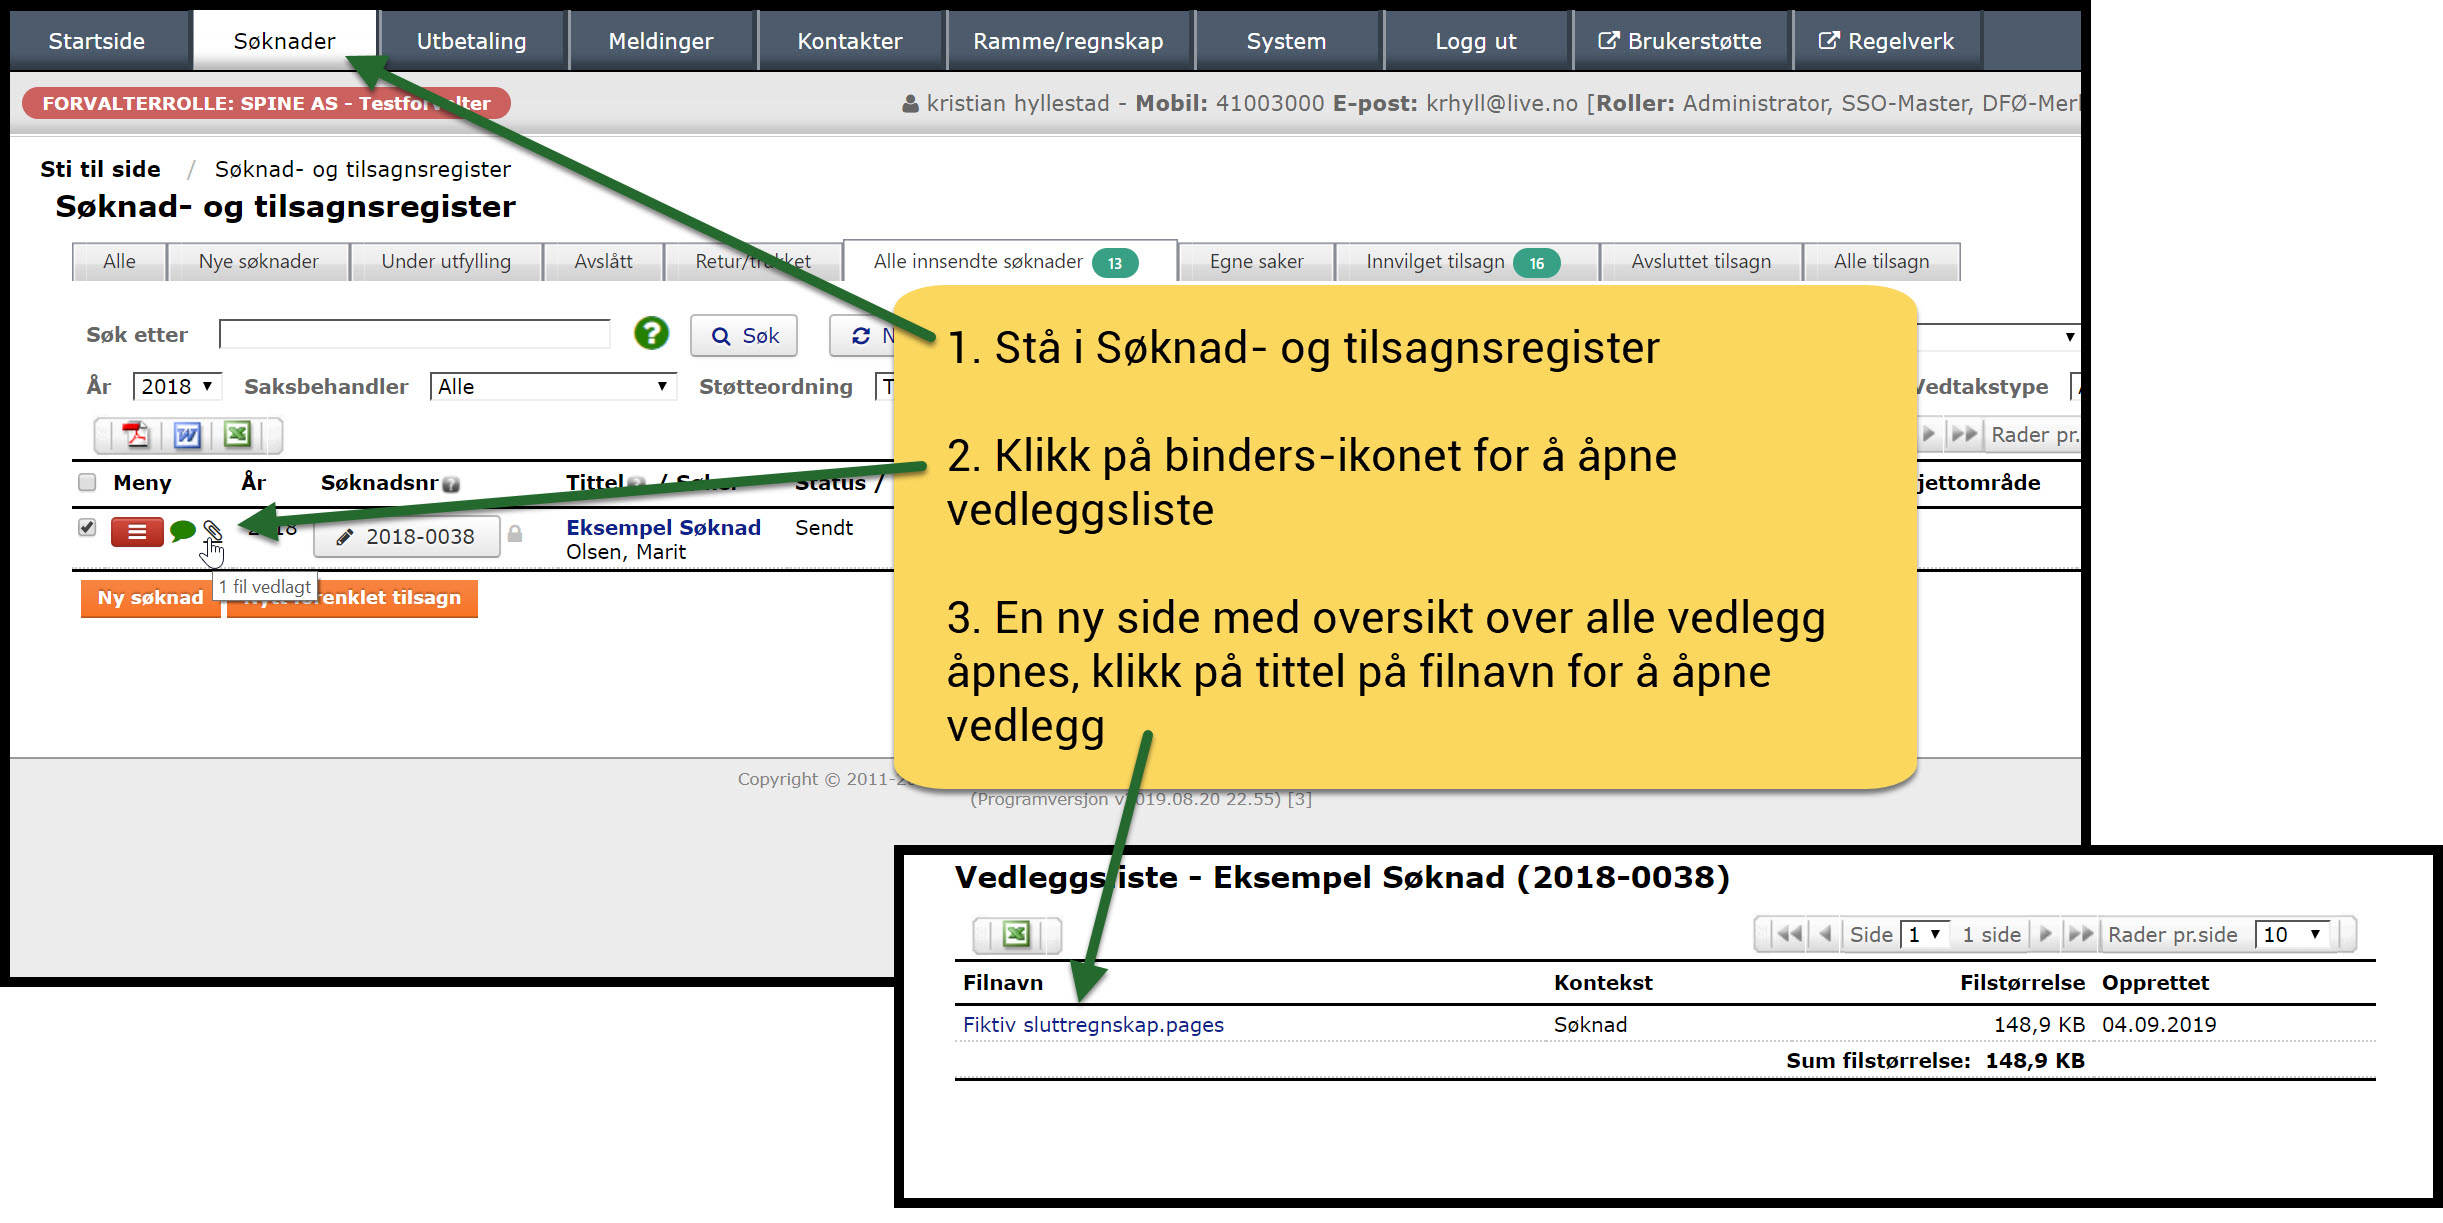Click the green help question mark icon

click(651, 334)
